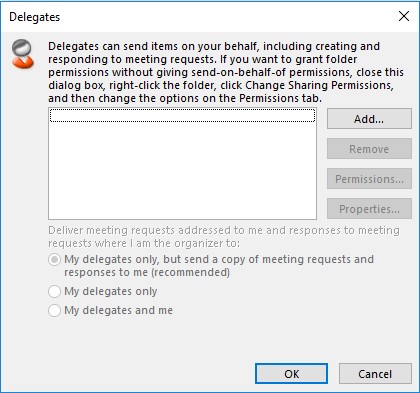
Task: Confirm with the OK button
Action: [x=291, y=374]
